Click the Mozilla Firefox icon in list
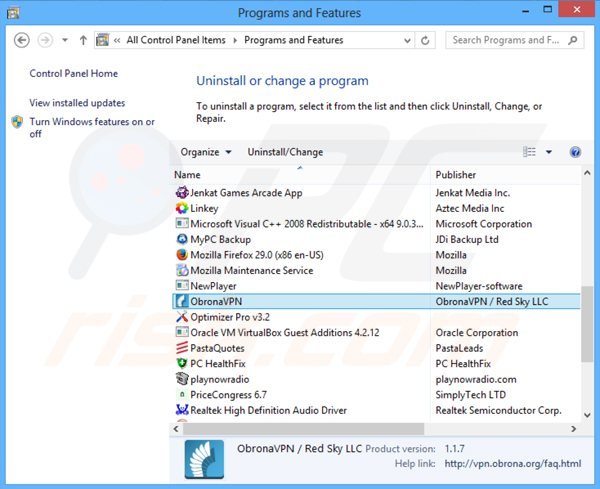This screenshot has width=600, height=489. tap(182, 255)
